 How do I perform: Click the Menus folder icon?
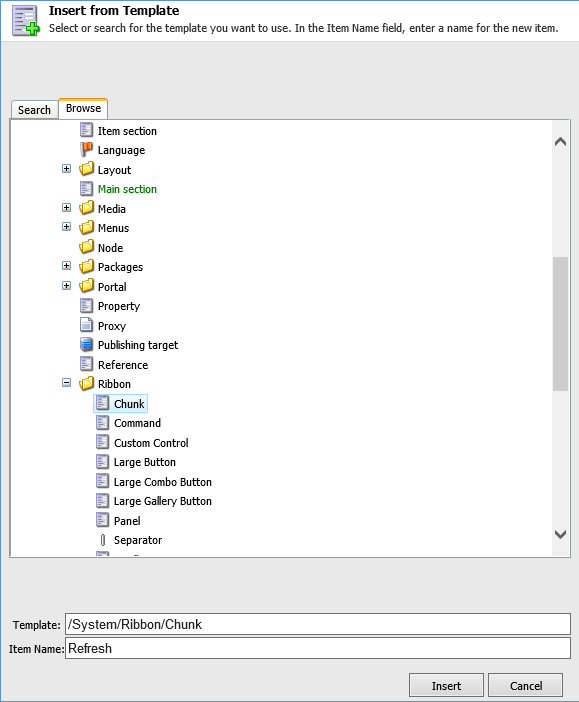point(86,227)
